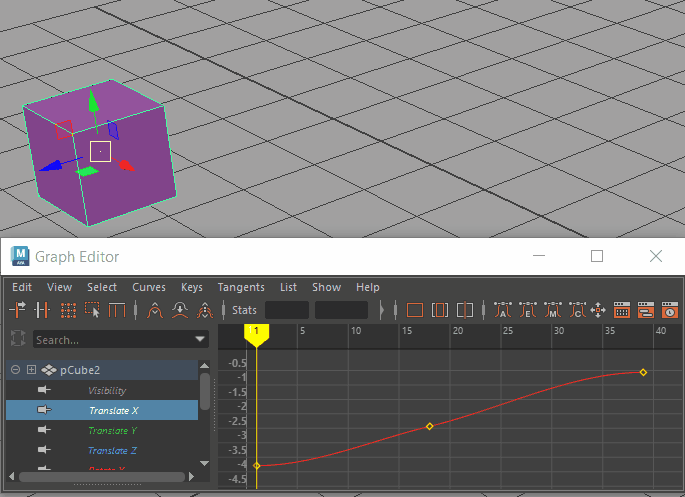
Task: Collapse toolbar group using handle after Retime tool
Action: pyautogui.click(x=135, y=310)
